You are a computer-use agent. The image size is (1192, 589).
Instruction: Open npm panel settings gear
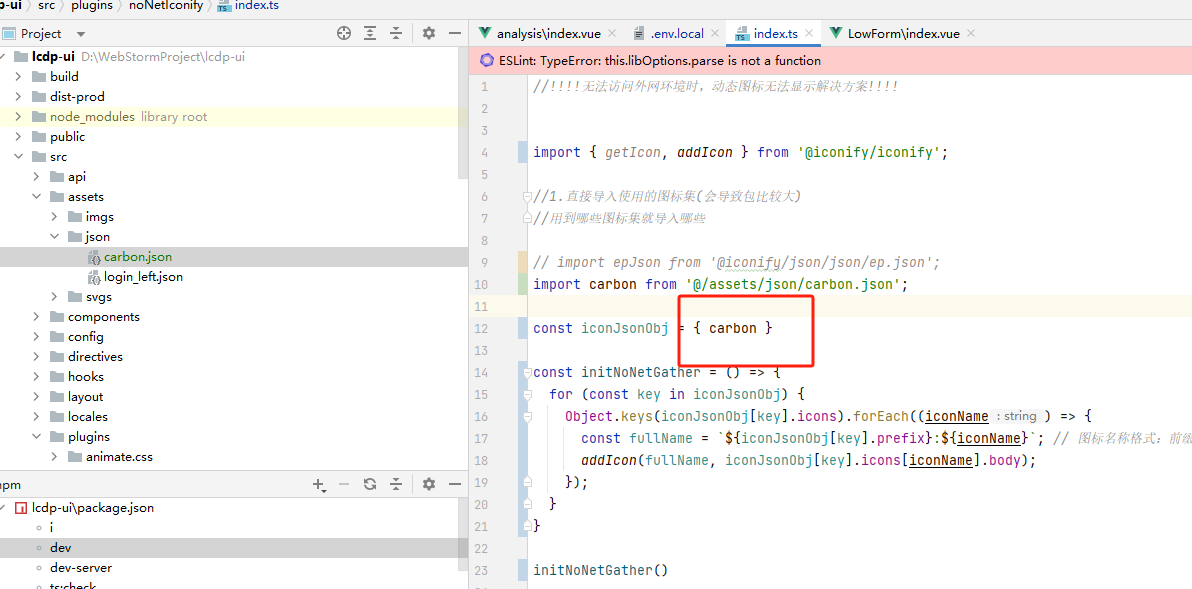[x=429, y=484]
